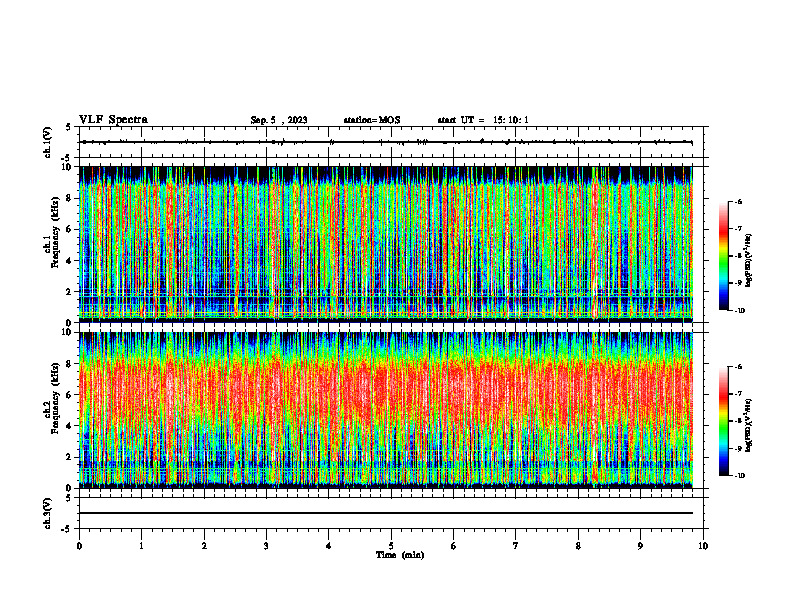The image size is (792, 612).
Task: Click the ch.1 voltage waveform trace
Action: [x=386, y=142]
